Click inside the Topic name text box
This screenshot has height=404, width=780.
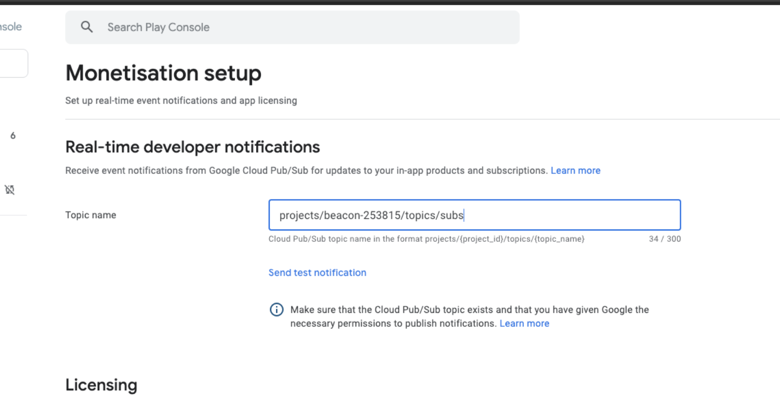(x=475, y=215)
